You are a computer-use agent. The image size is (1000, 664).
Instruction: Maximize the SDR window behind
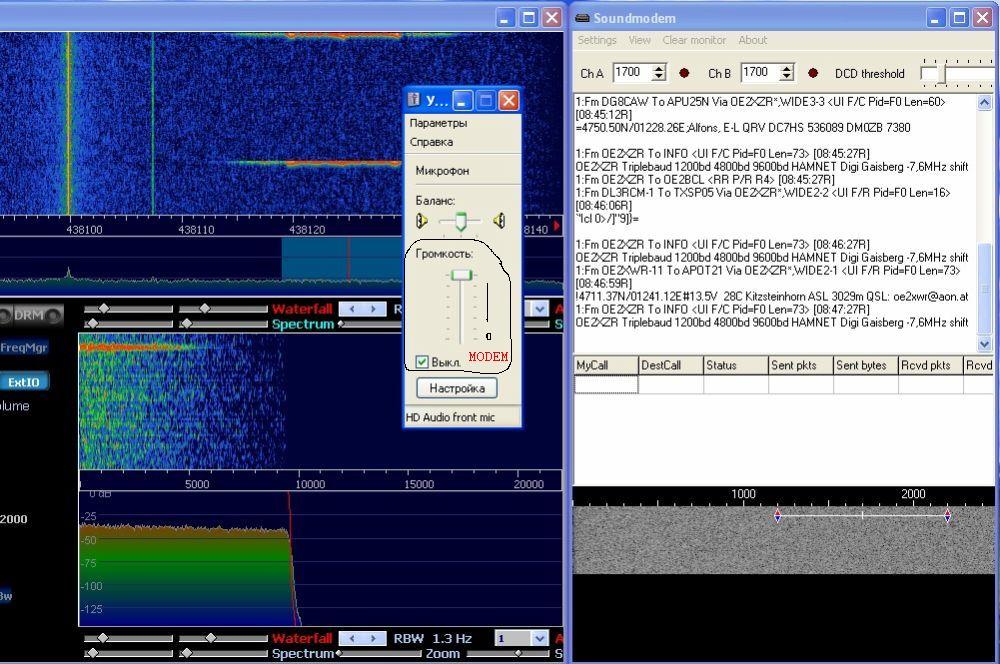coord(529,18)
